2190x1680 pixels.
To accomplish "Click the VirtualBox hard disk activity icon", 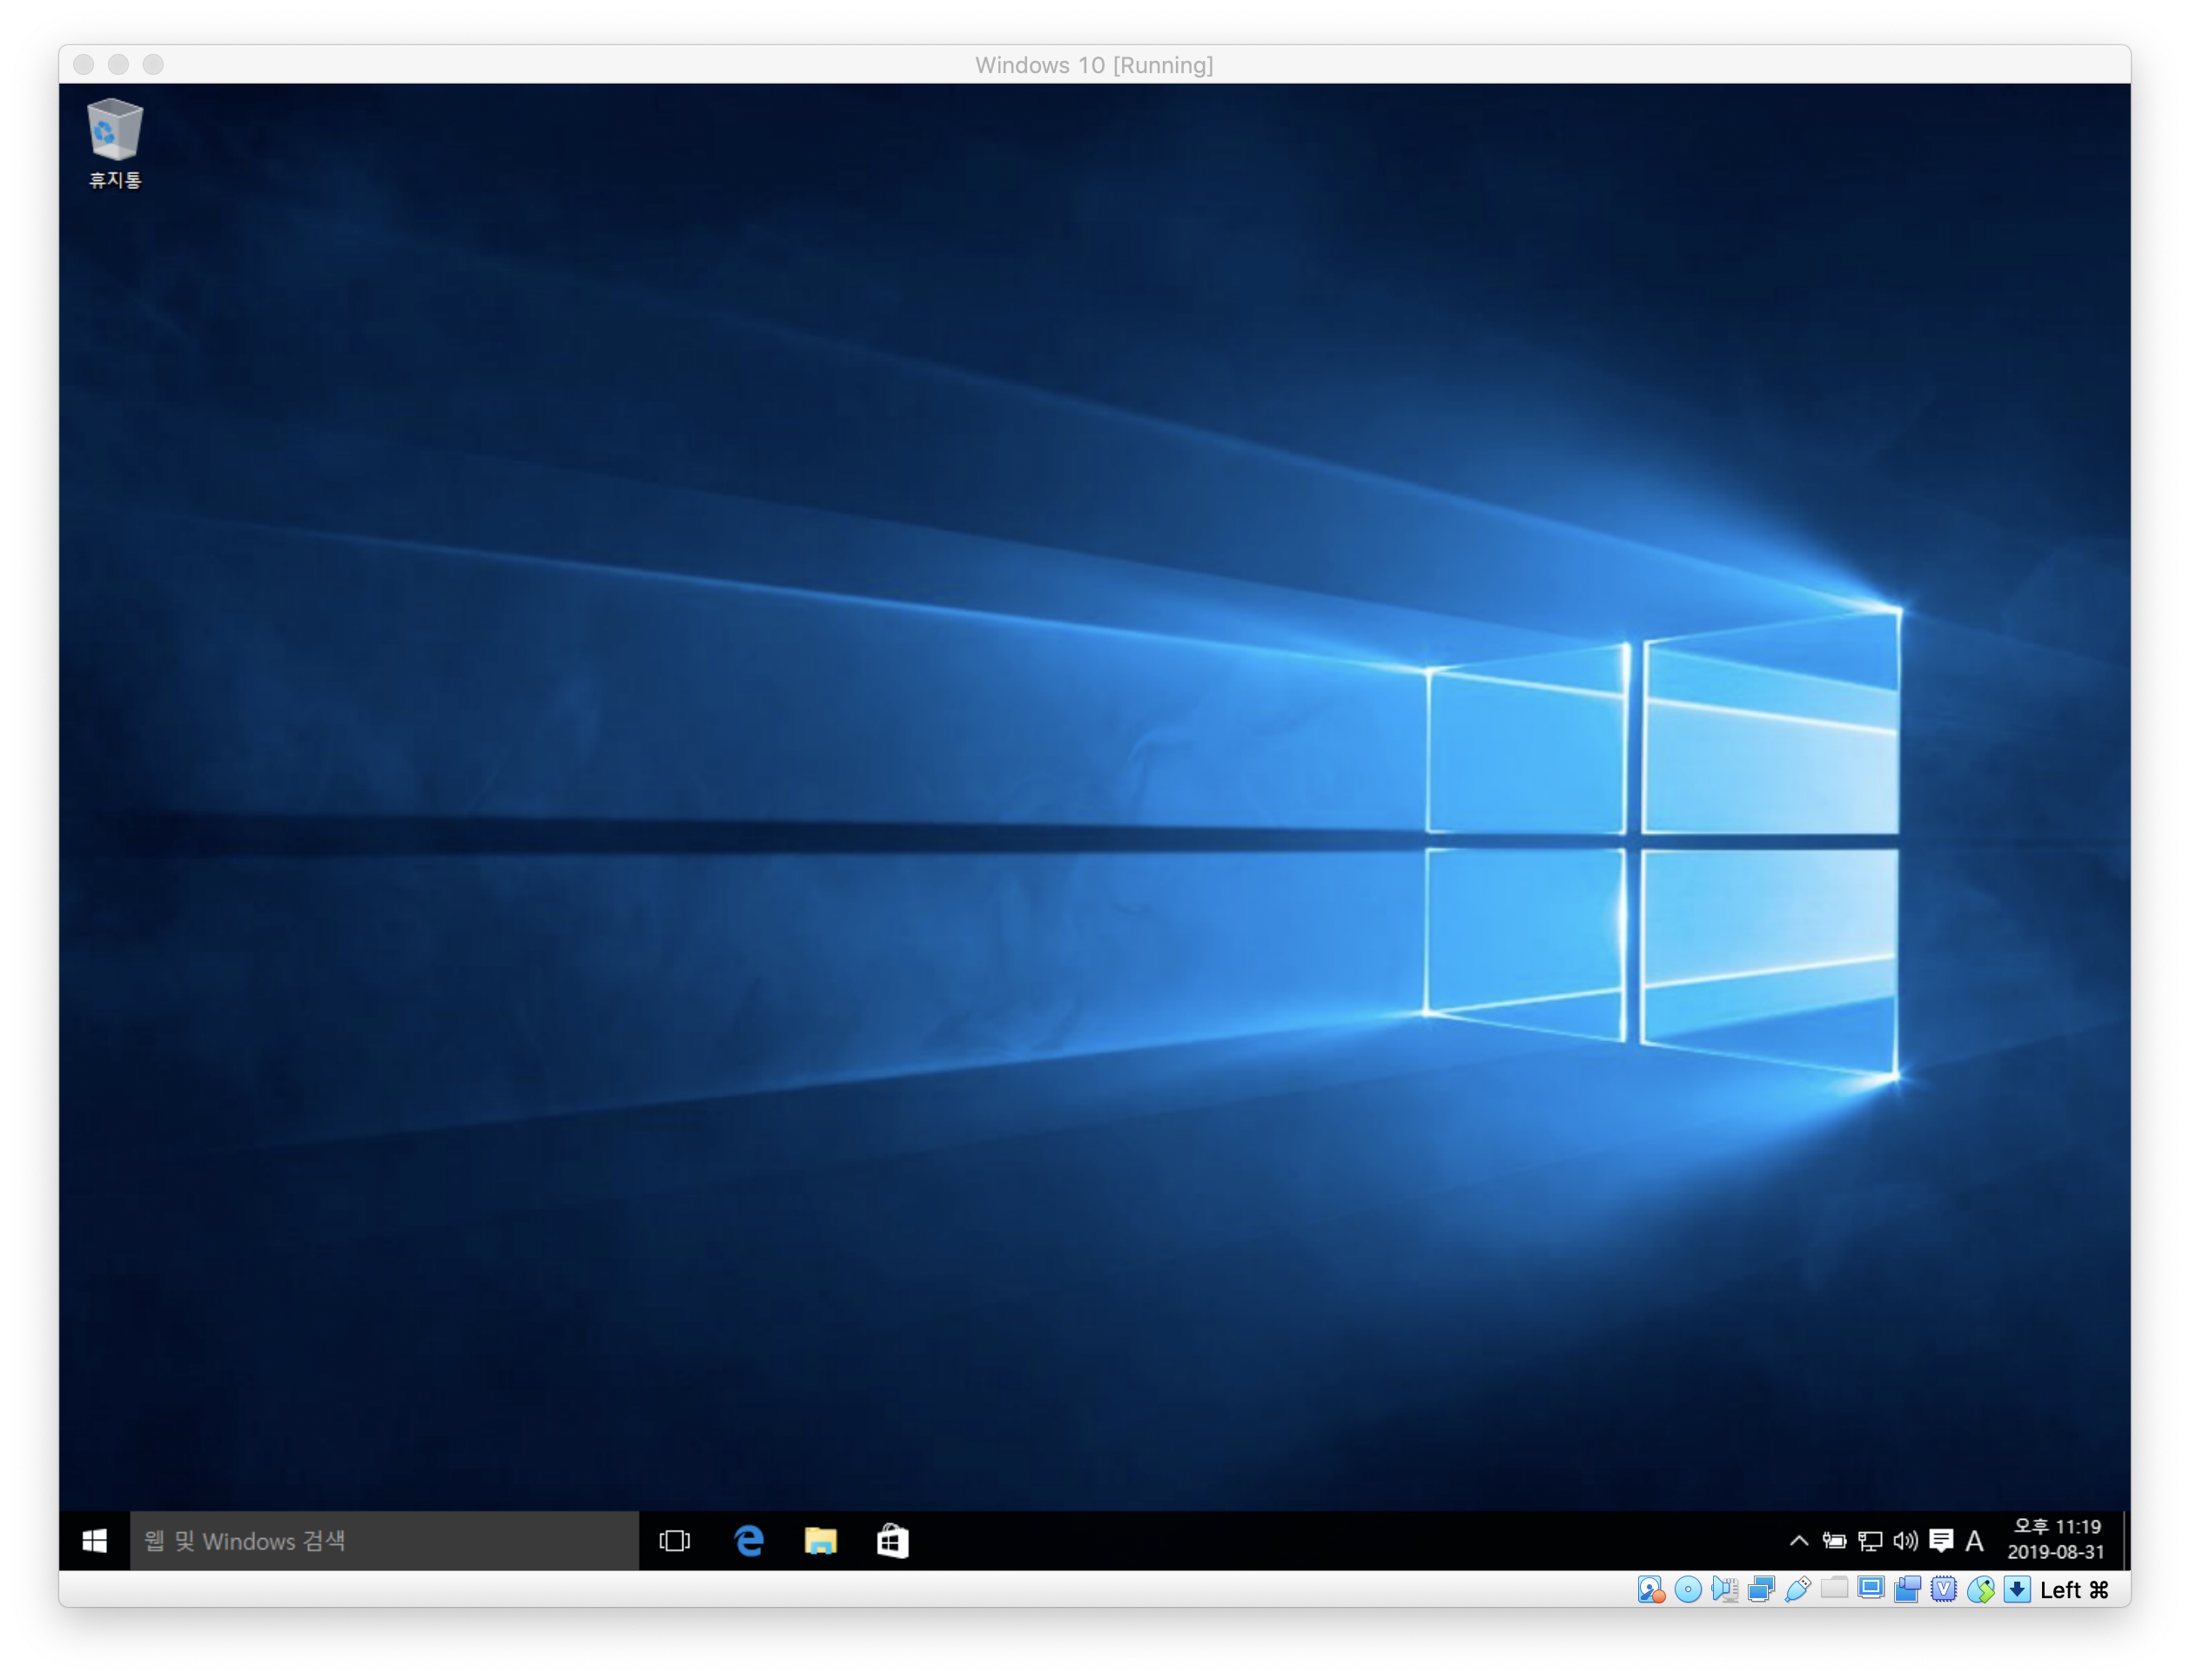I will (x=1650, y=1590).
